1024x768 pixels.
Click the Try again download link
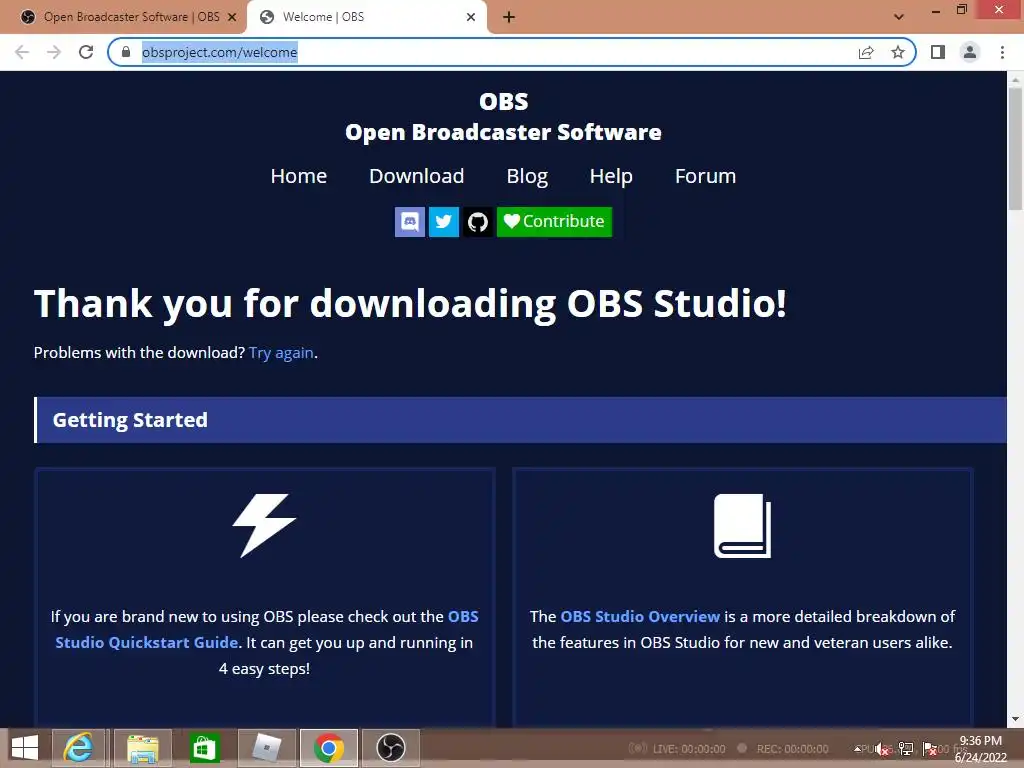281,353
